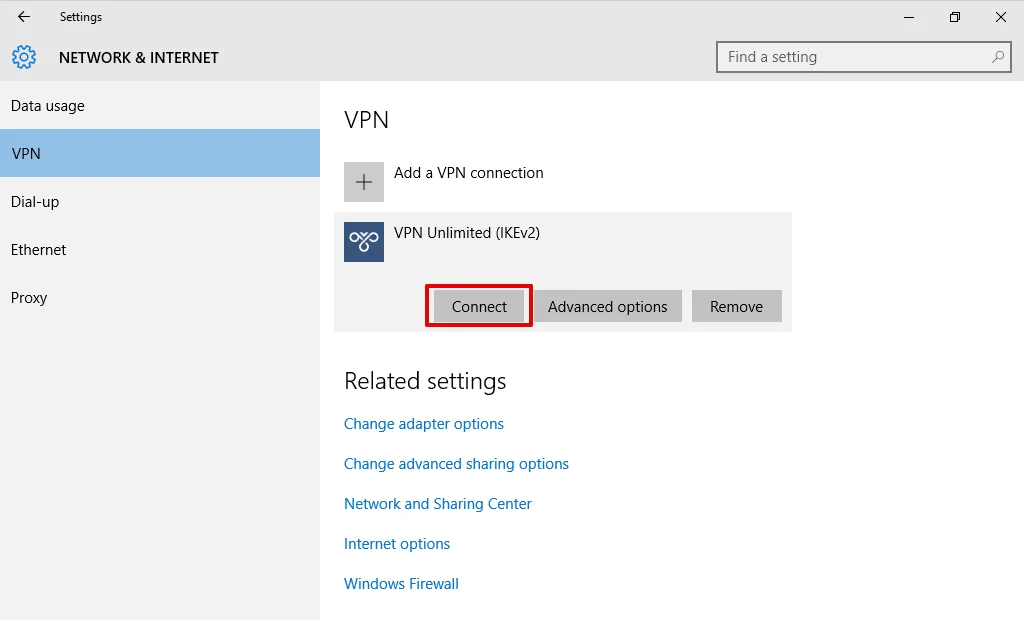The height and width of the screenshot is (620, 1024).
Task: Open Internet options link
Action: click(x=397, y=544)
